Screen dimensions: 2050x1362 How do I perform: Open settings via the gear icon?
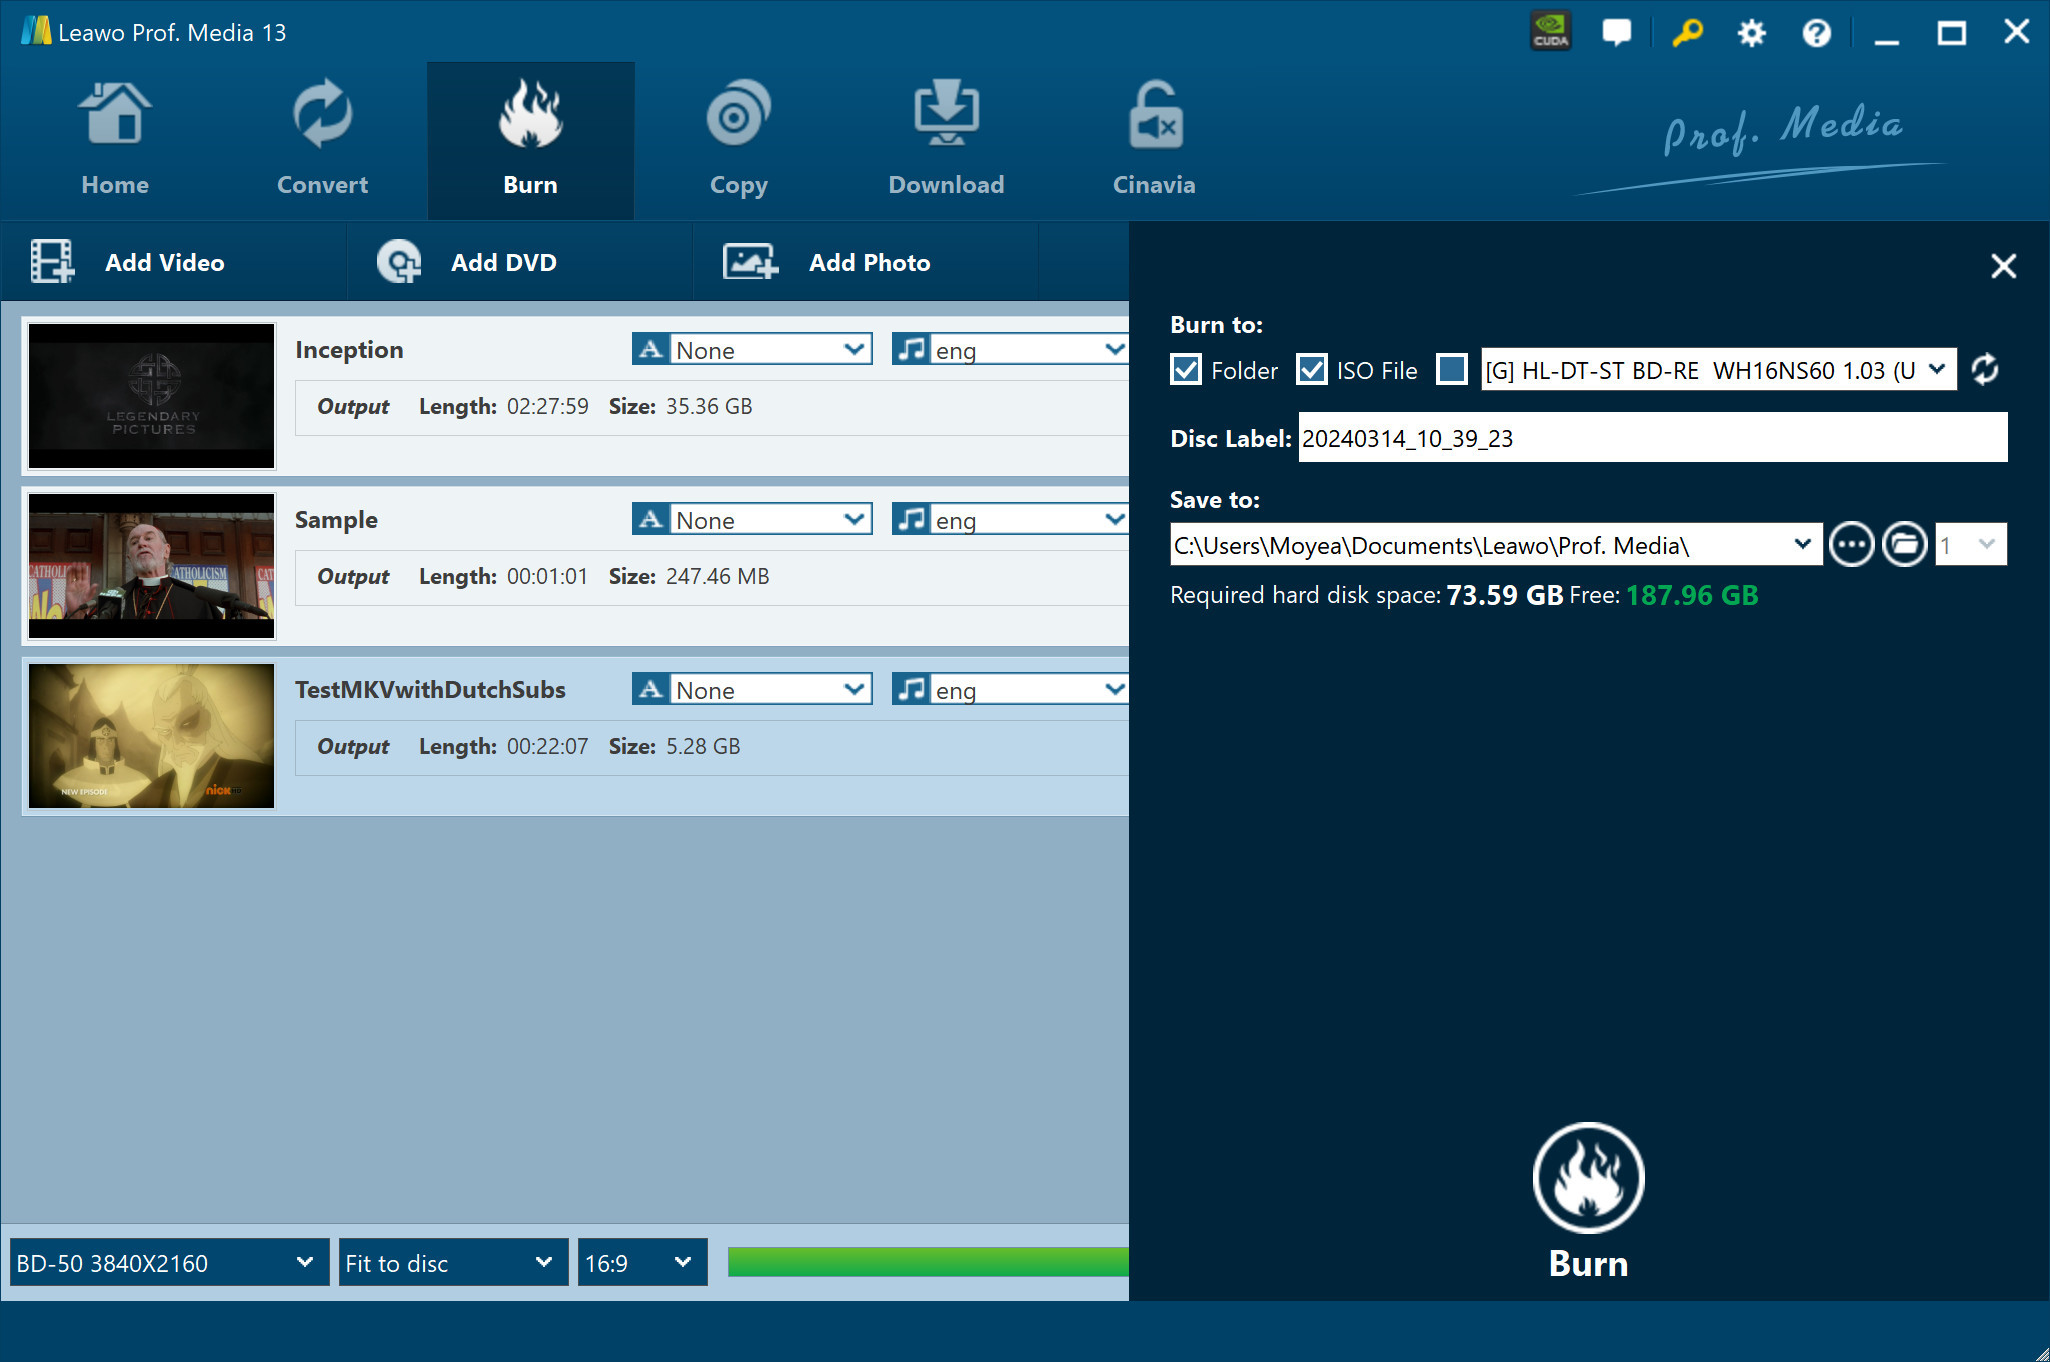[1751, 33]
